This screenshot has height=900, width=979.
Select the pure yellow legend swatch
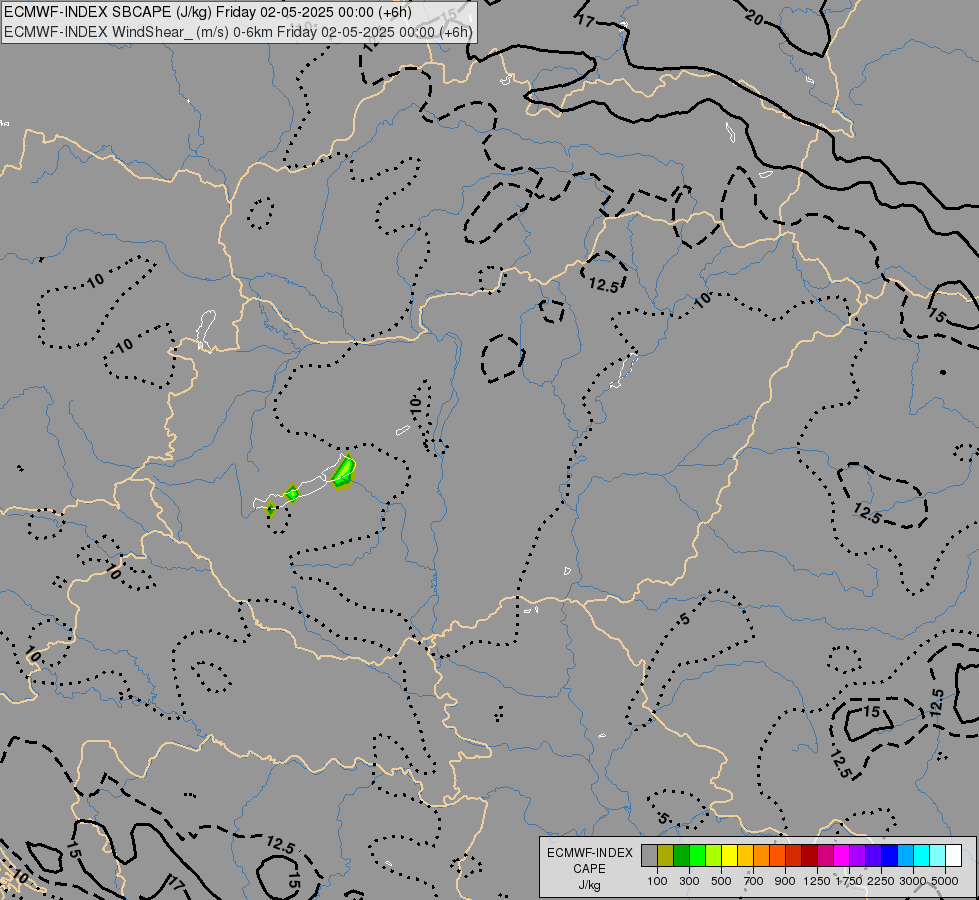click(x=729, y=856)
